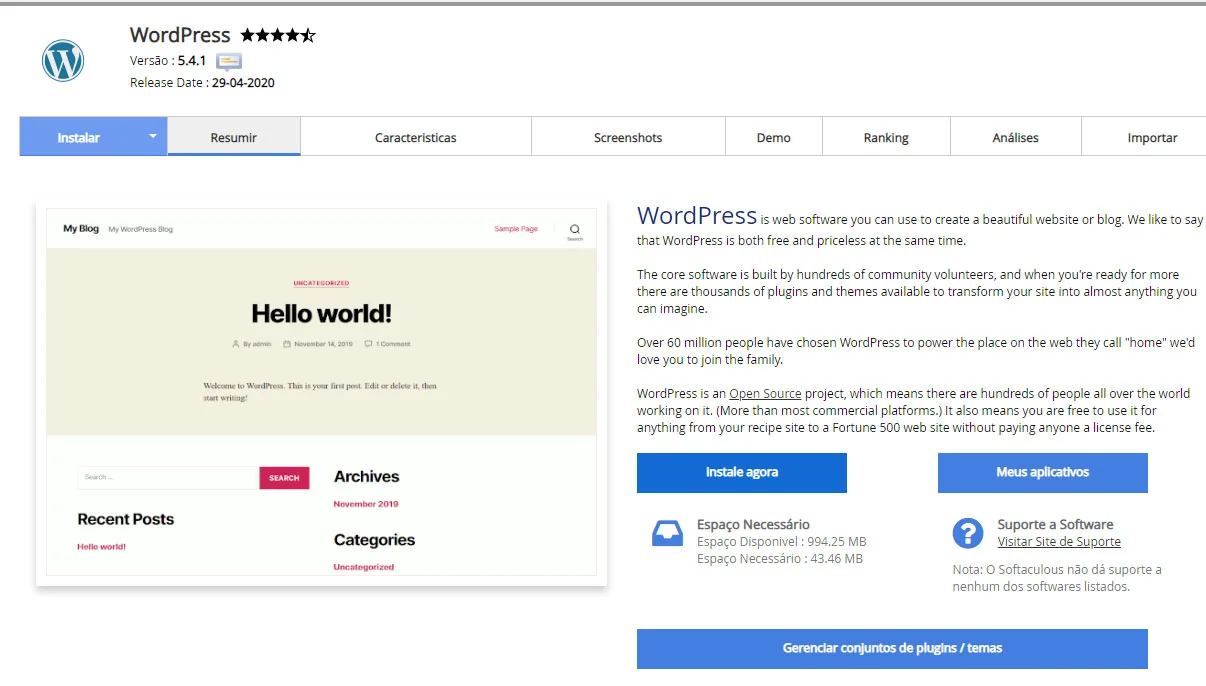Select the Resumir tab
Image resolution: width=1206 pixels, height=686 pixels.
[x=233, y=138]
